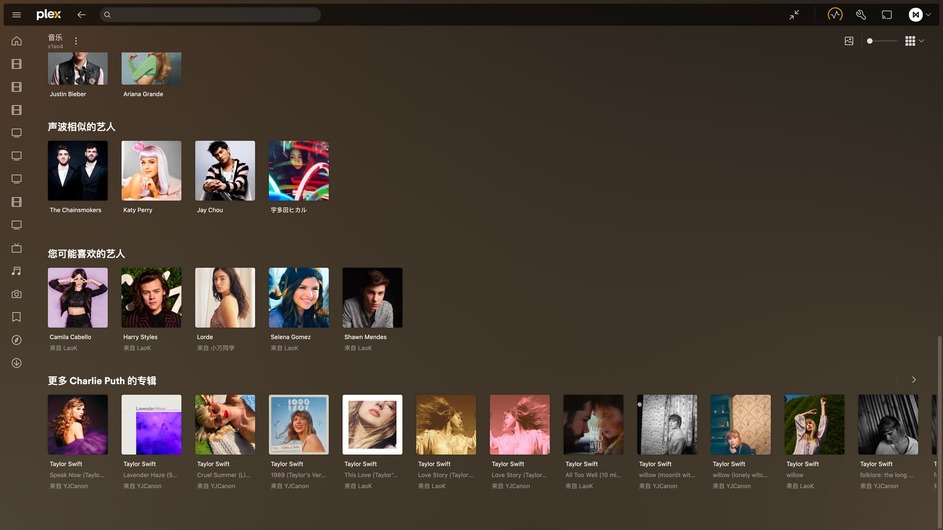The image size is (943, 530).
Task: Open the Shawn Mendes artist photo
Action: click(x=372, y=297)
